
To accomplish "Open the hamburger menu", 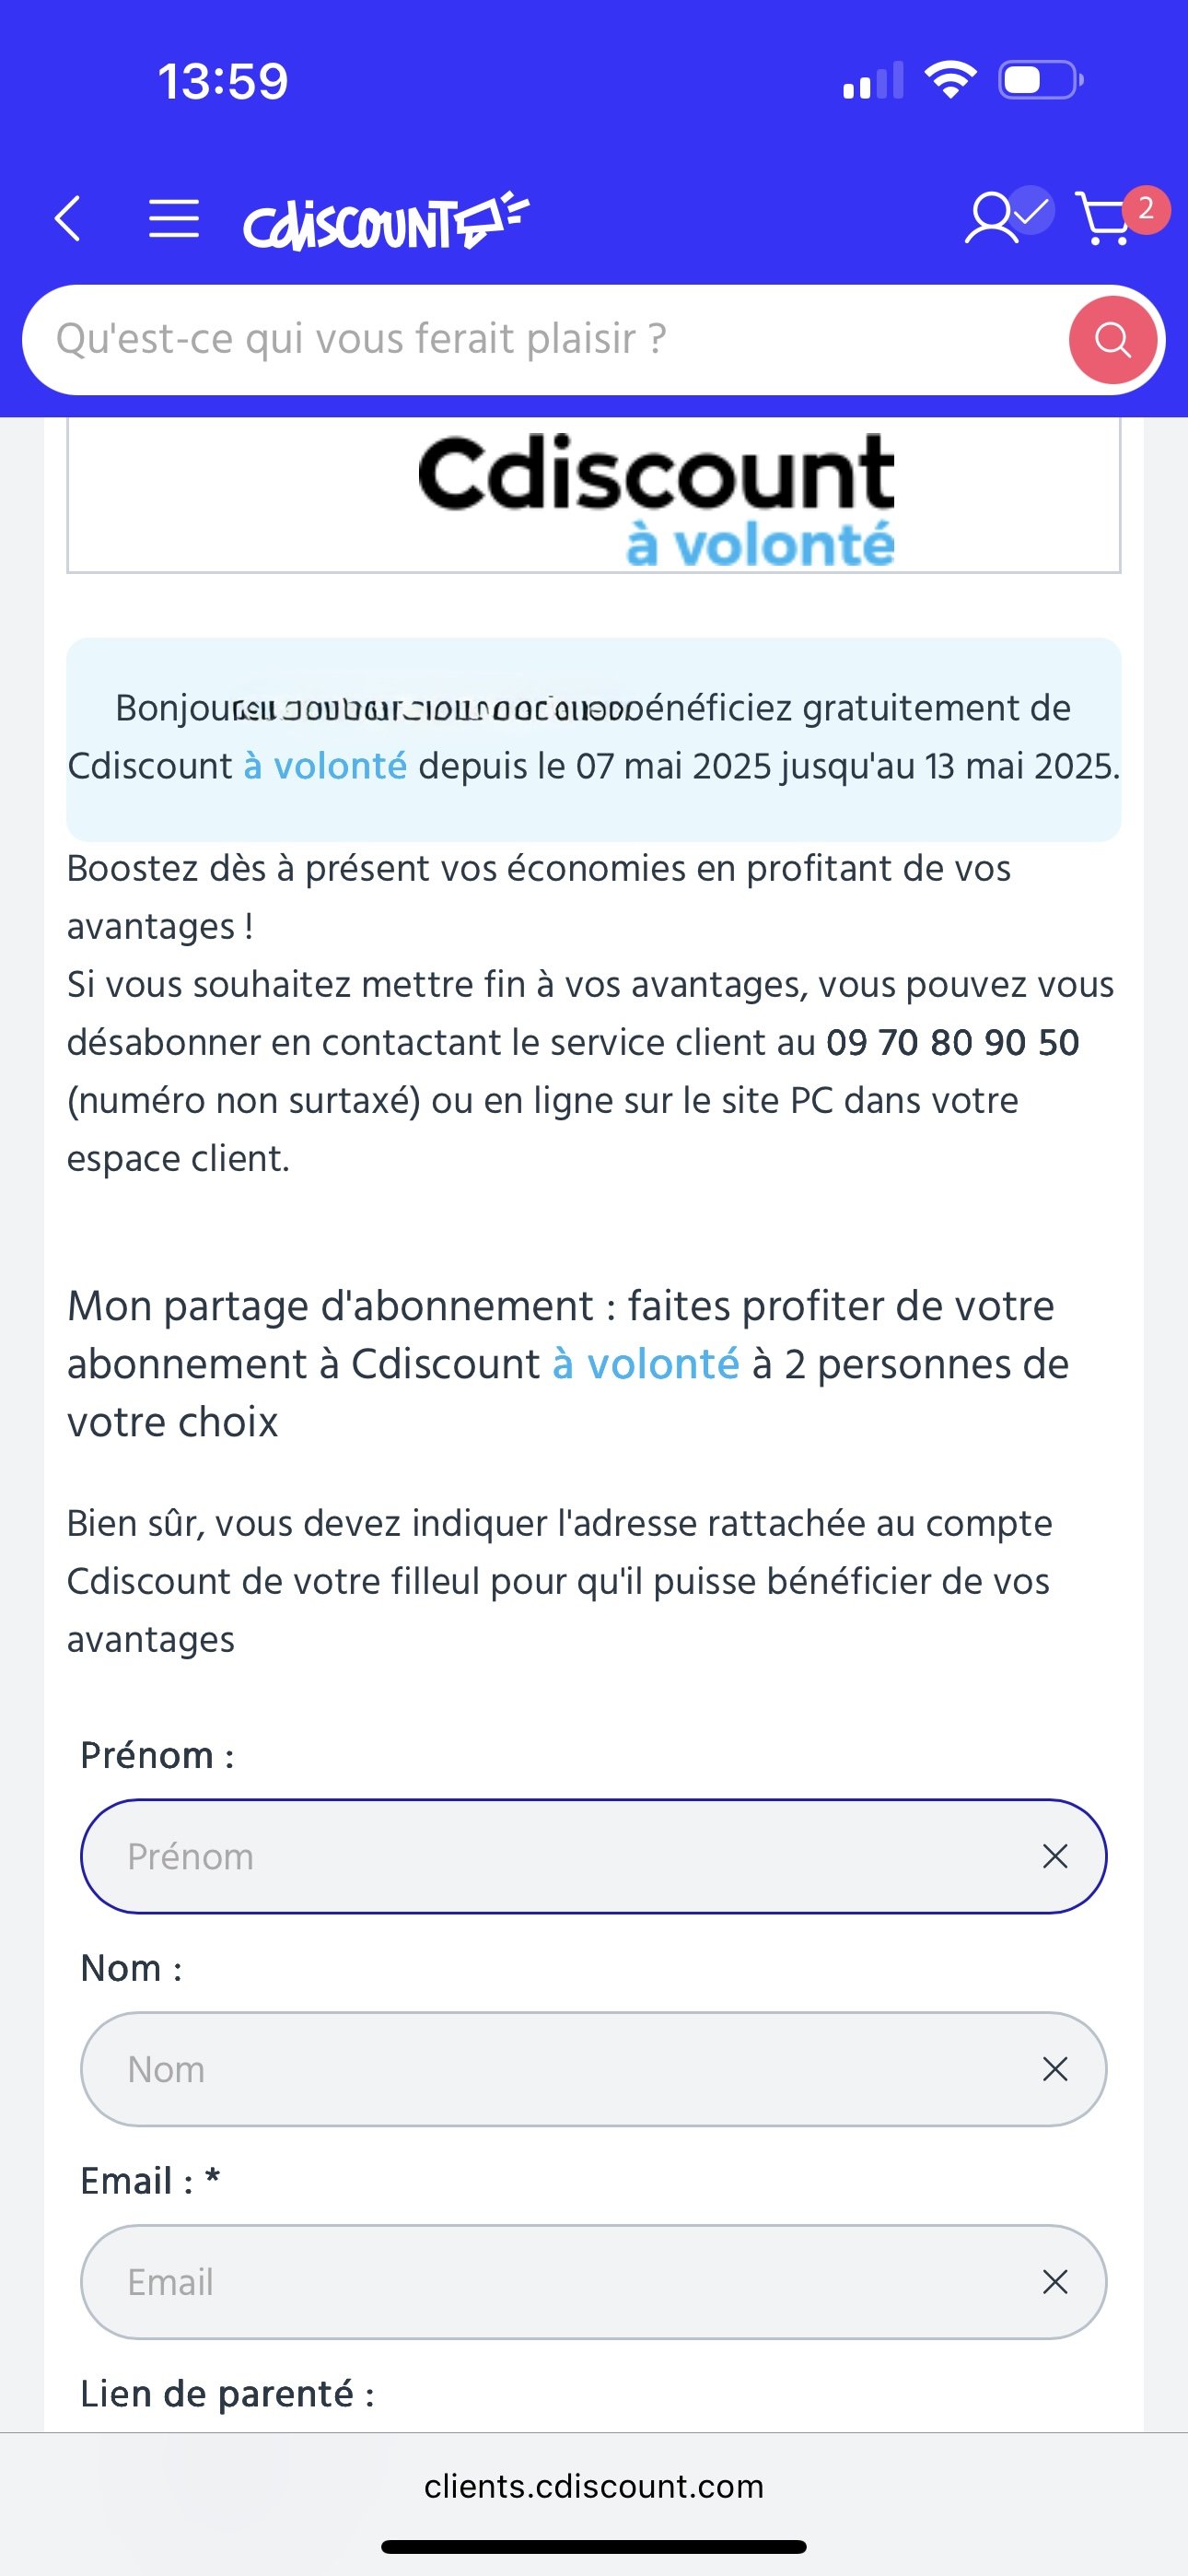I will click(174, 219).
